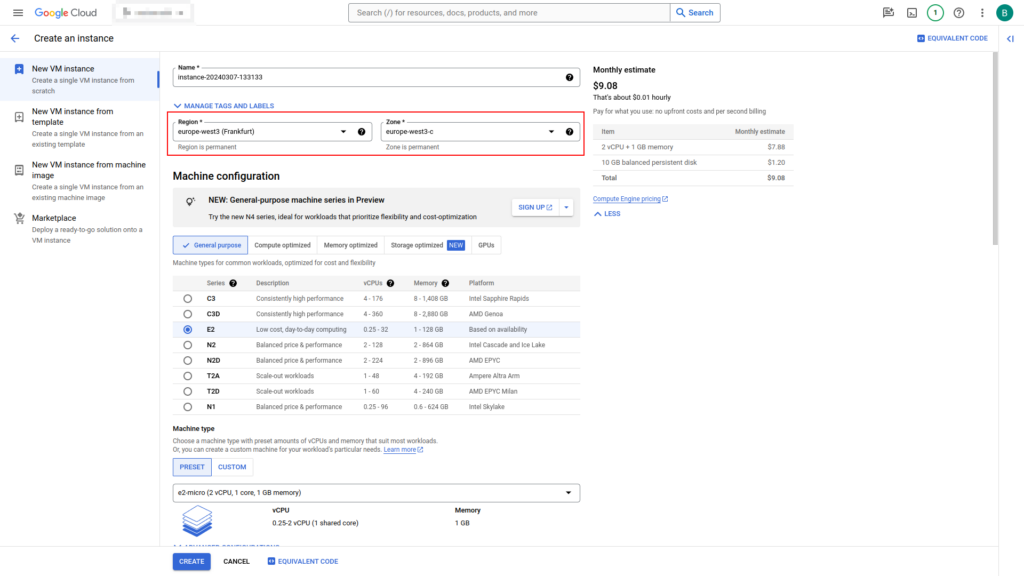Click the search bar for resources
This screenshot has width=1024, height=576.
(510, 13)
